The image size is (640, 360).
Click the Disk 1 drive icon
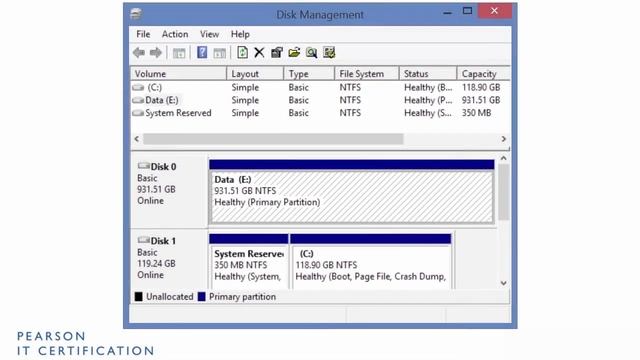[x=143, y=240]
